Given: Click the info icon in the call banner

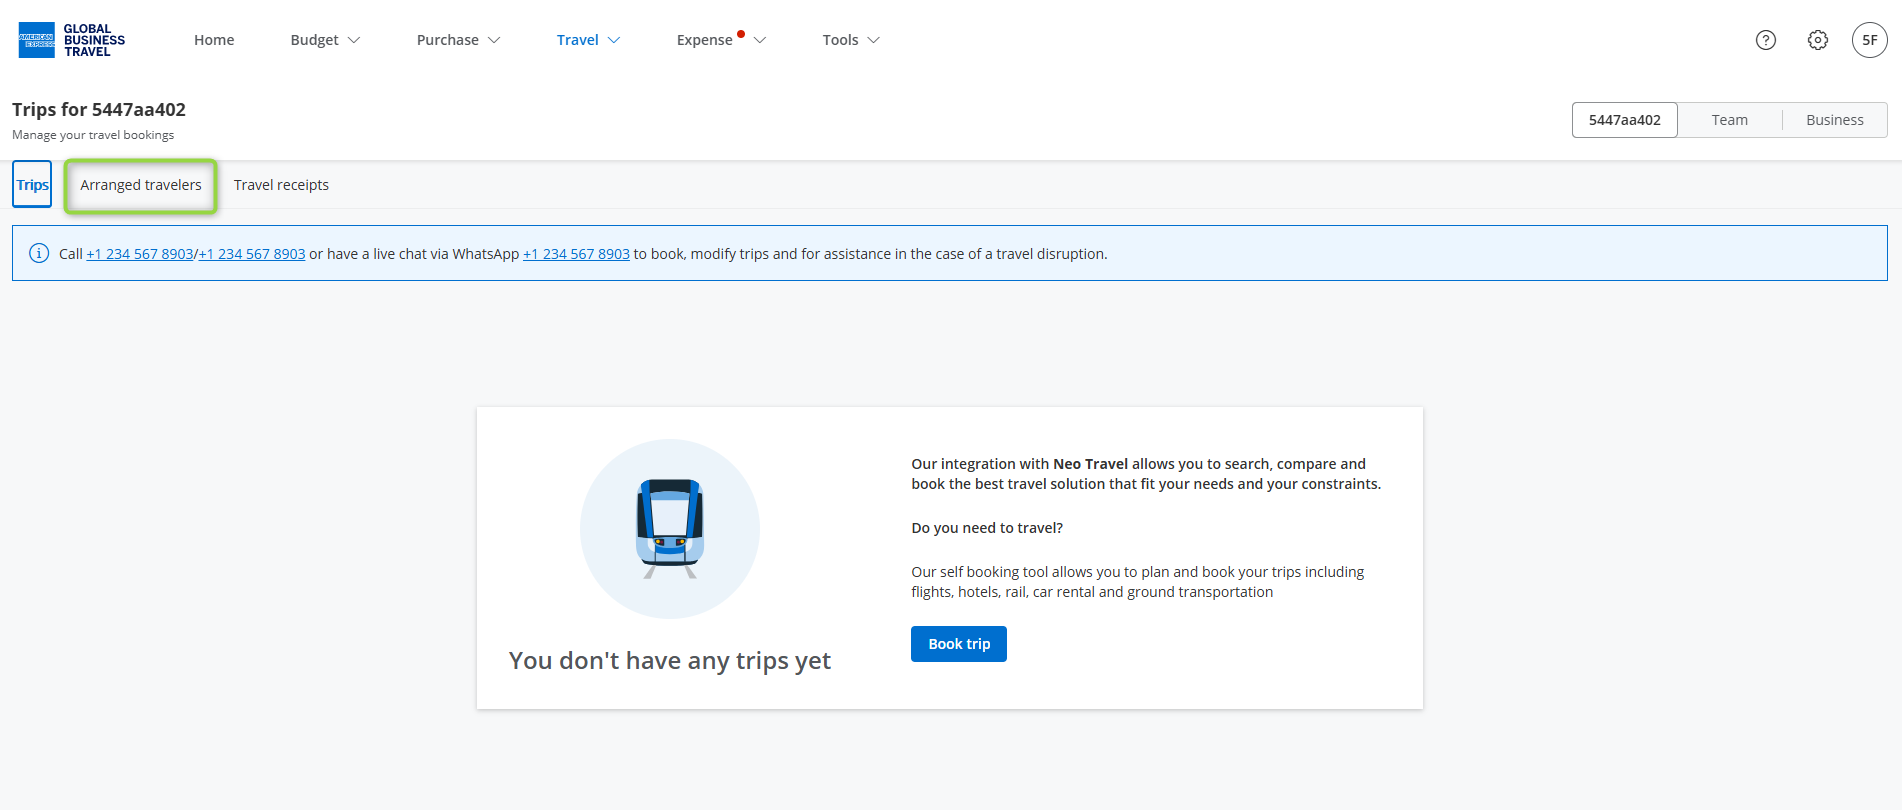Looking at the screenshot, I should click(x=39, y=253).
